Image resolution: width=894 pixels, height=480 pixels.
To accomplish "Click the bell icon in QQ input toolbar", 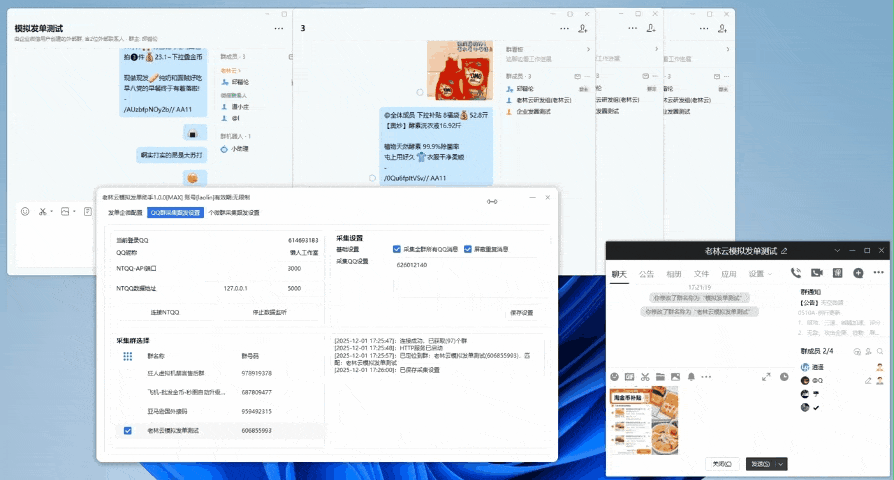I will coord(691,377).
